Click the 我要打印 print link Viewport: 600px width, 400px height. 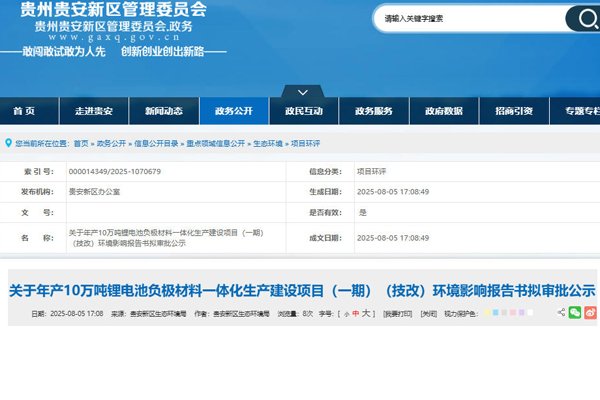click(398, 314)
